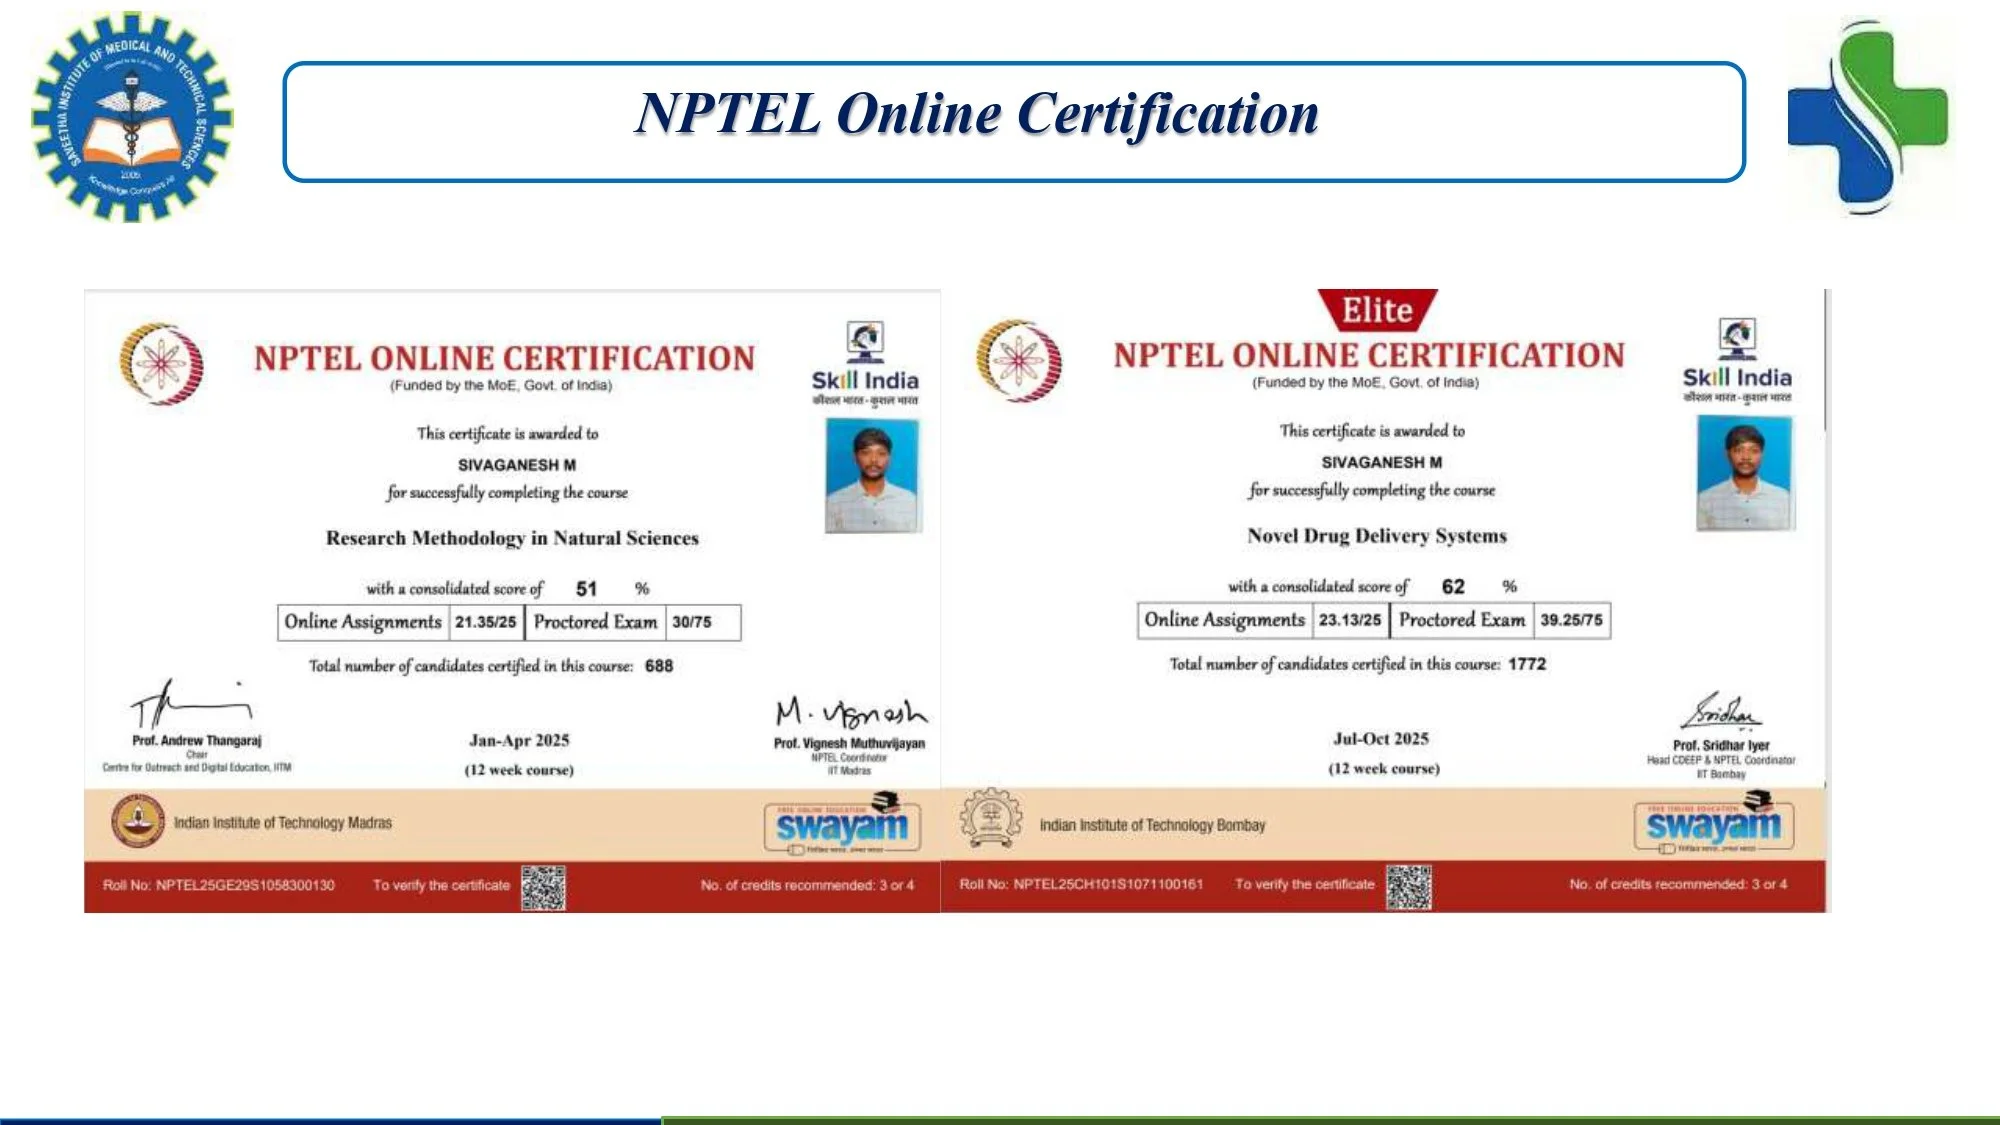Click consolidated score 51 on left certificate
Image resolution: width=2000 pixels, height=1125 pixels.
tap(586, 589)
